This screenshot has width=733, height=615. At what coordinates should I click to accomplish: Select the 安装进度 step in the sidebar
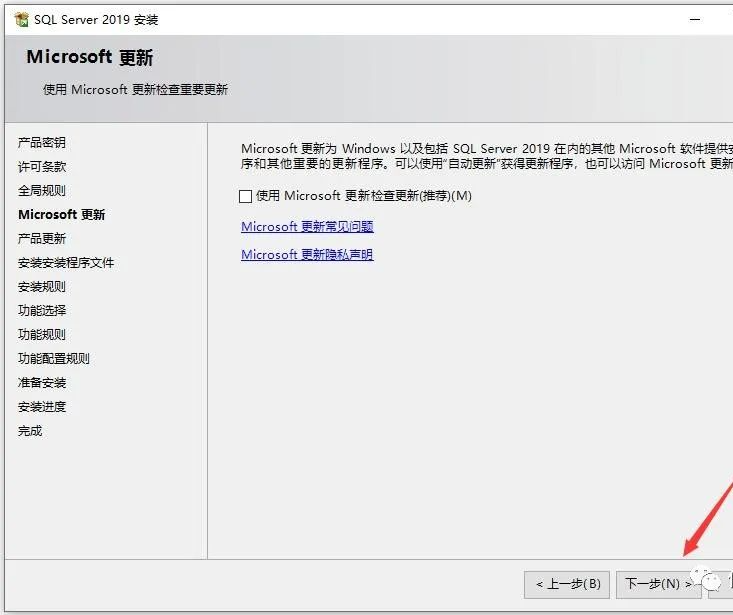(x=42, y=407)
